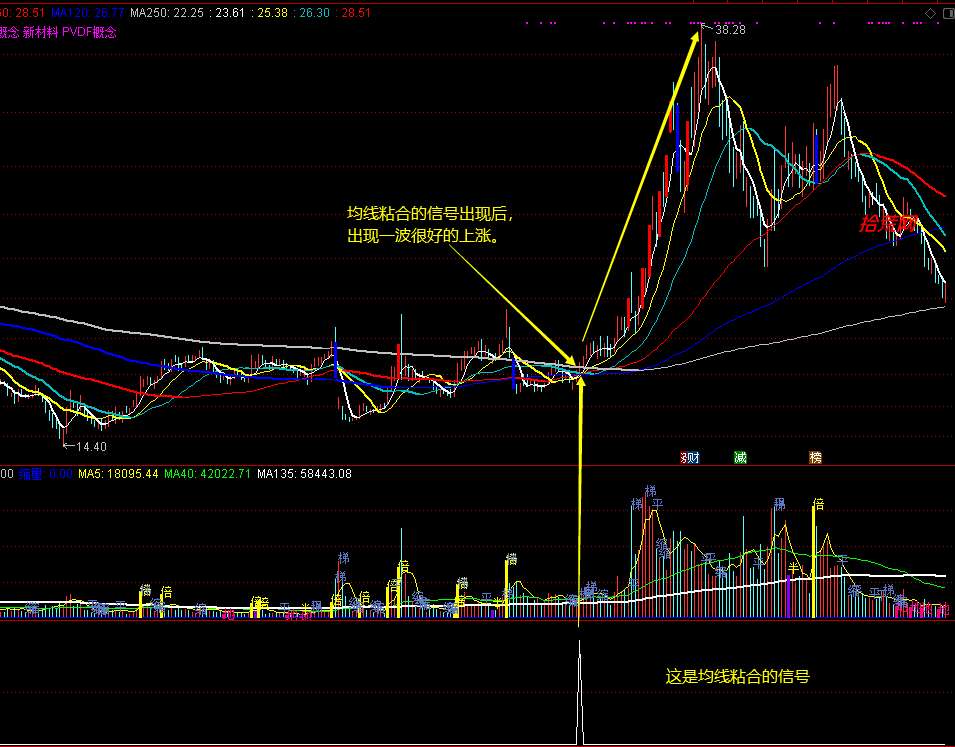Open the 新材料 concept tag
955x747 pixels.
(40, 32)
